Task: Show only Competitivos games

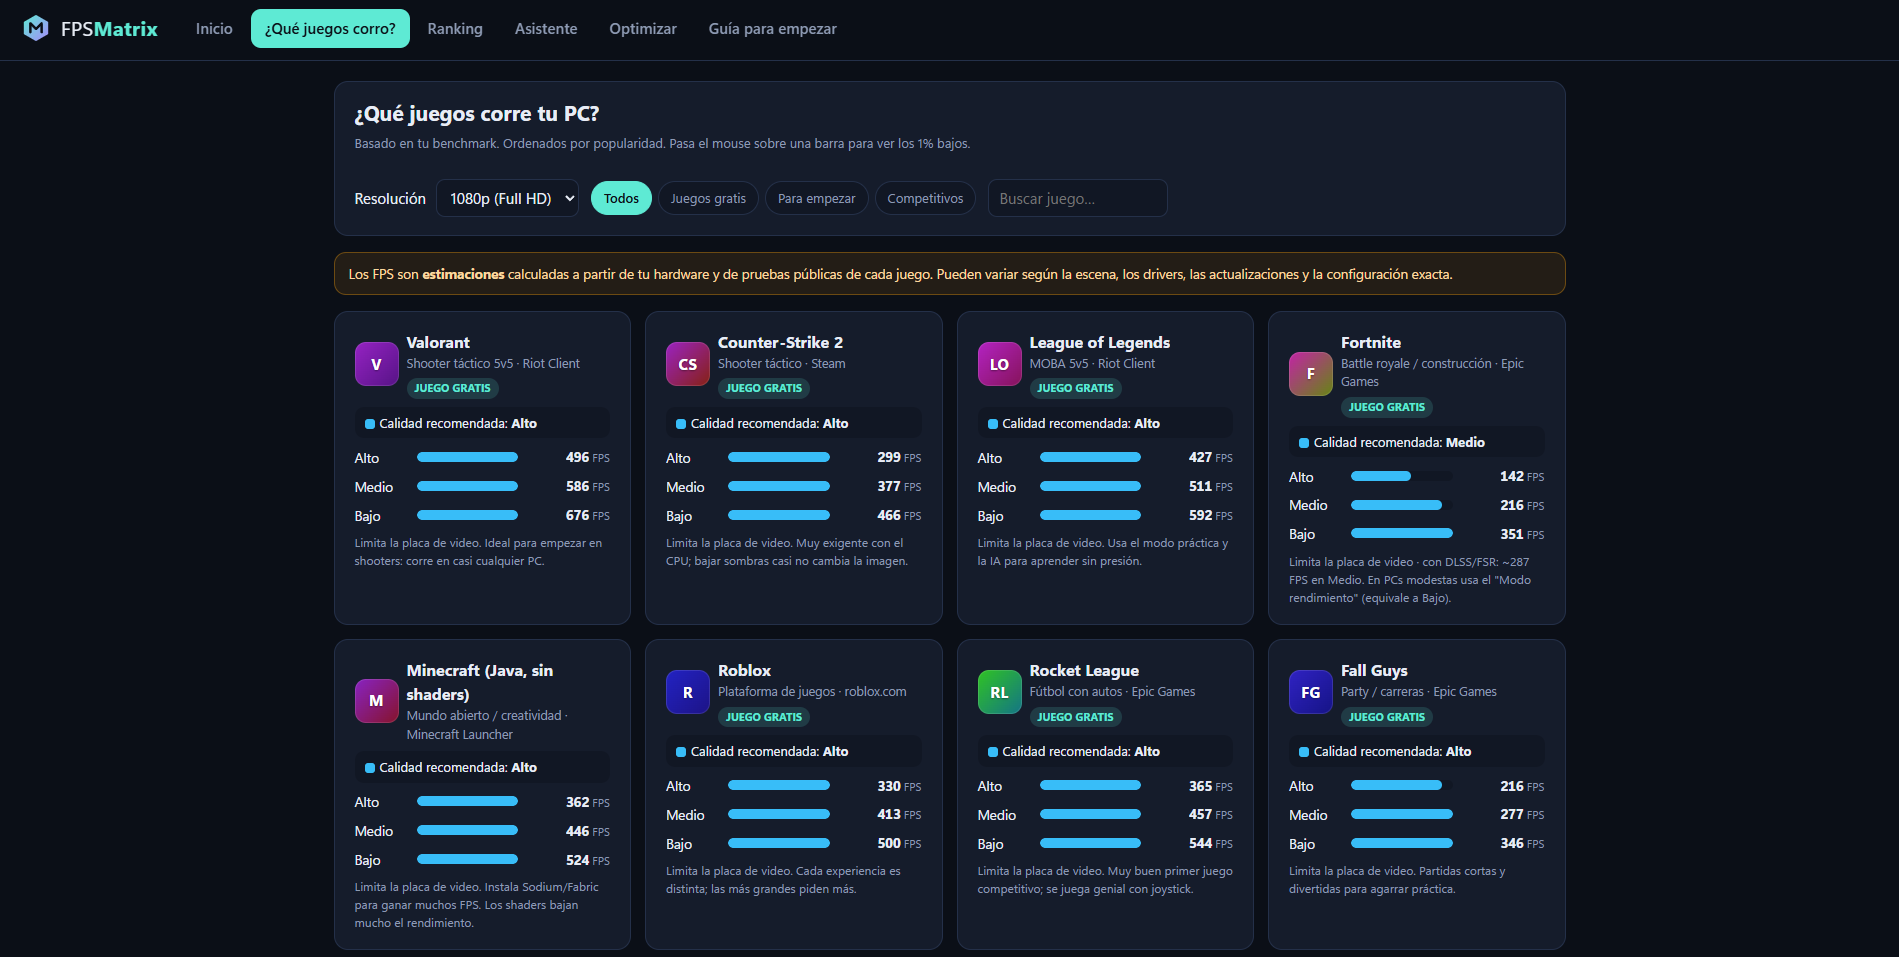Action: 925,198
